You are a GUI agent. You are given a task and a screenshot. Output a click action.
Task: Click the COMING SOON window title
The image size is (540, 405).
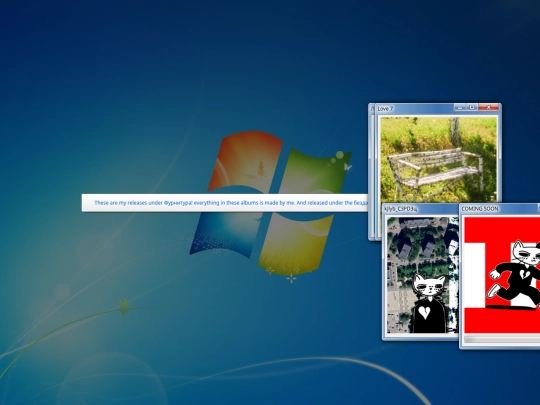click(480, 209)
